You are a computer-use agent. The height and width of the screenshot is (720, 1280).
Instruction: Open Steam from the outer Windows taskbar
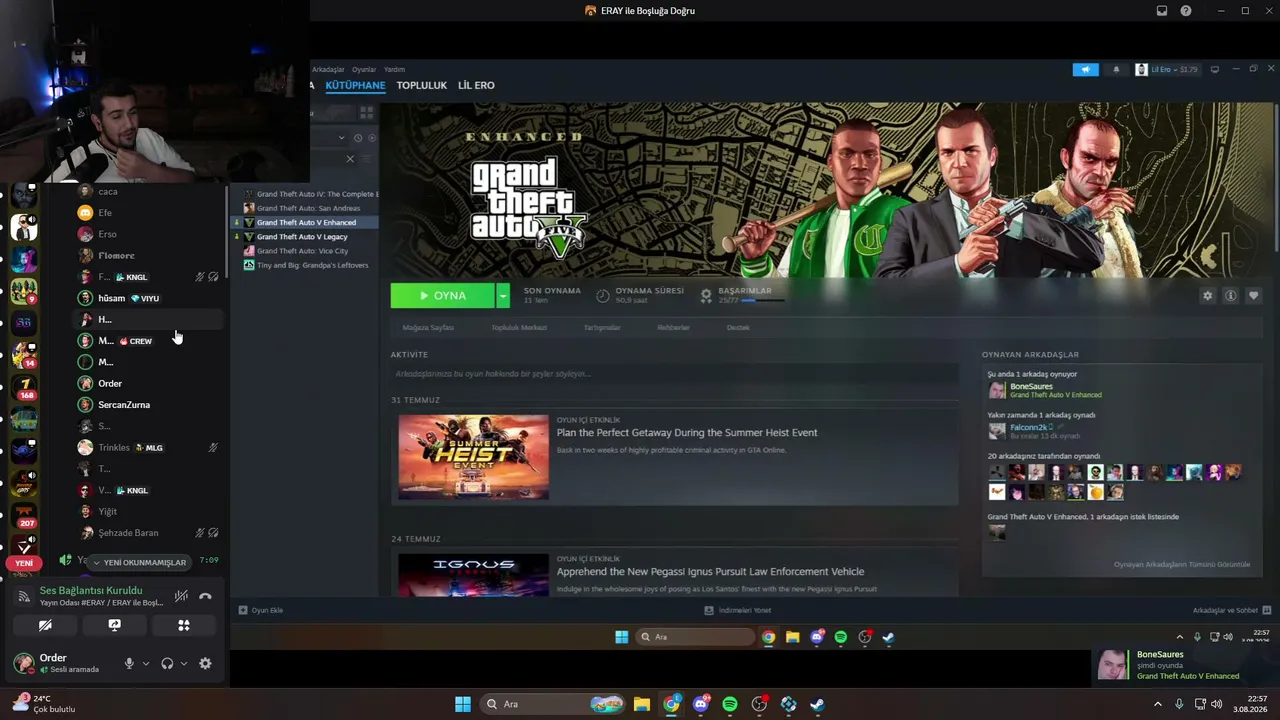817,704
